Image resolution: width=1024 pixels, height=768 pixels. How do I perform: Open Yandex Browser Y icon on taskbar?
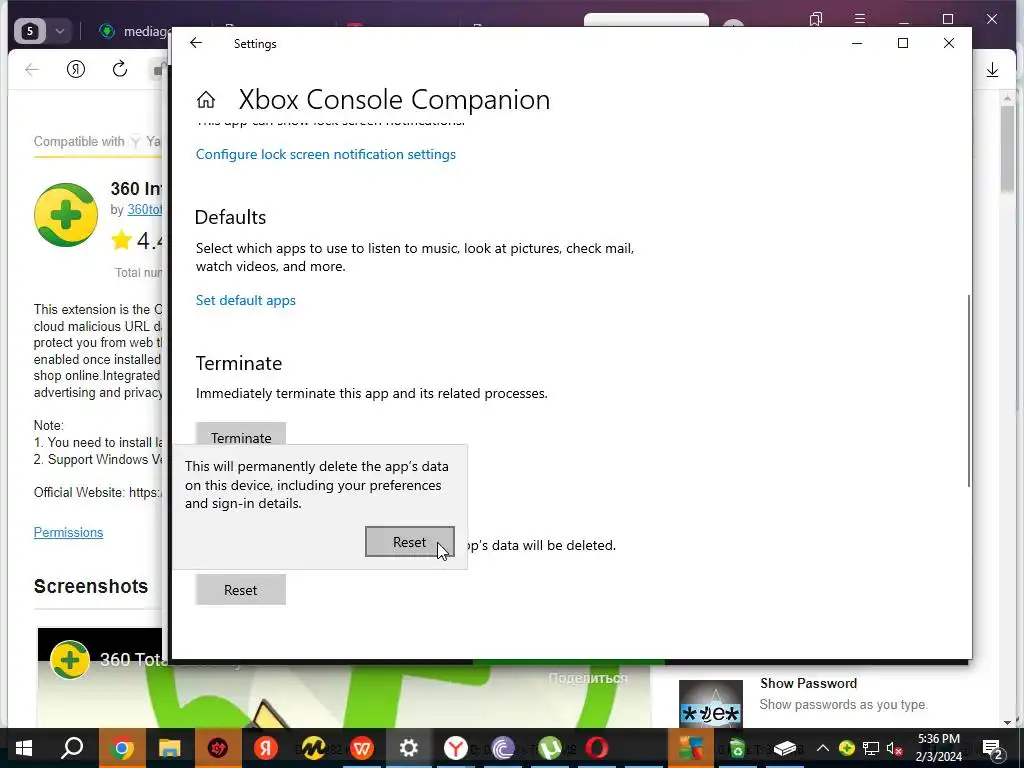(x=456, y=748)
